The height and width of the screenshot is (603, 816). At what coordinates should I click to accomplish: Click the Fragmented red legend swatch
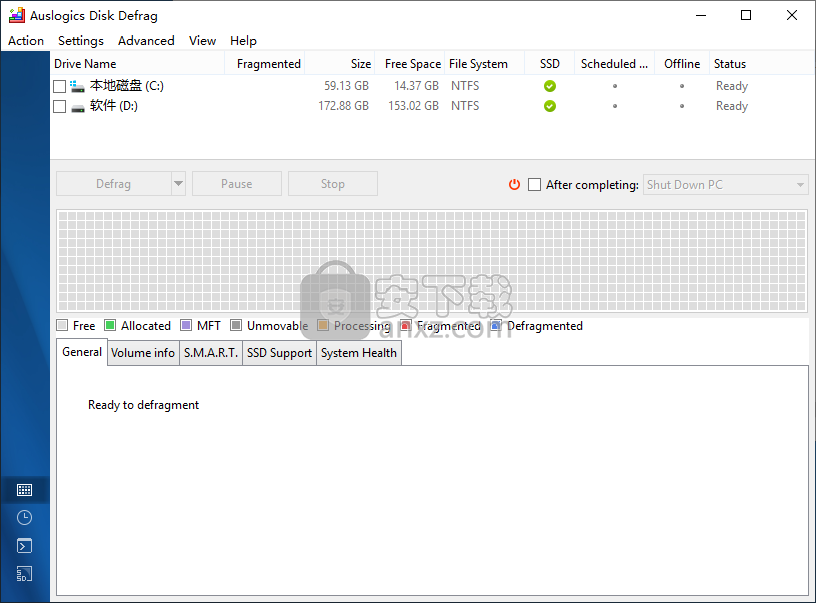pos(406,325)
